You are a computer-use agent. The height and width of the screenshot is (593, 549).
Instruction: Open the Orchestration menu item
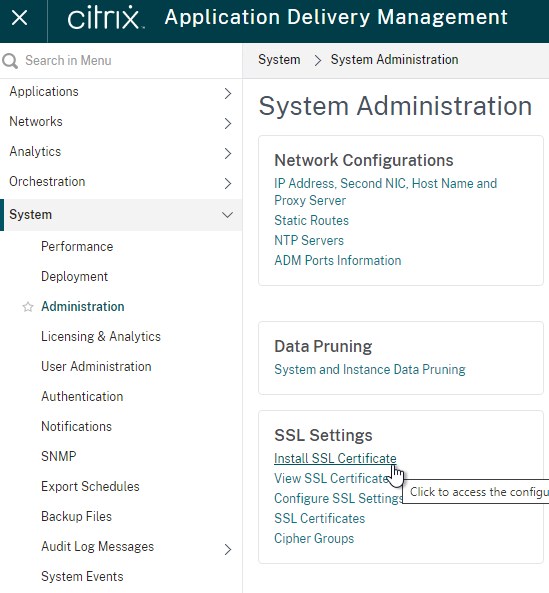(47, 182)
